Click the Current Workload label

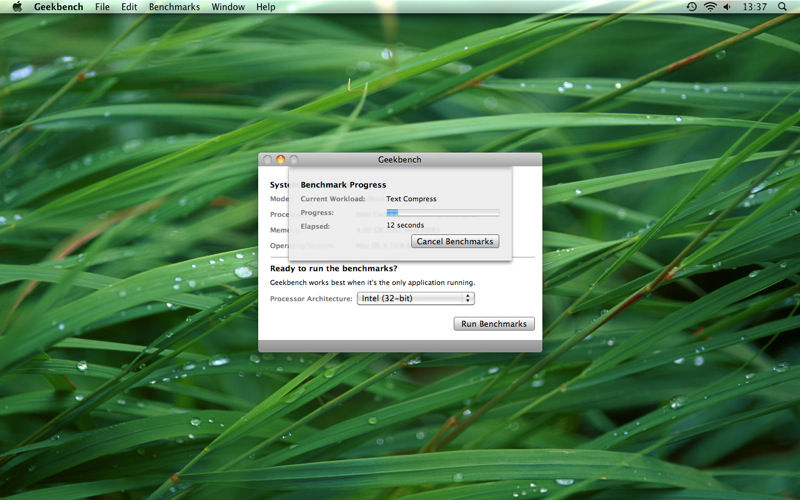[333, 199]
